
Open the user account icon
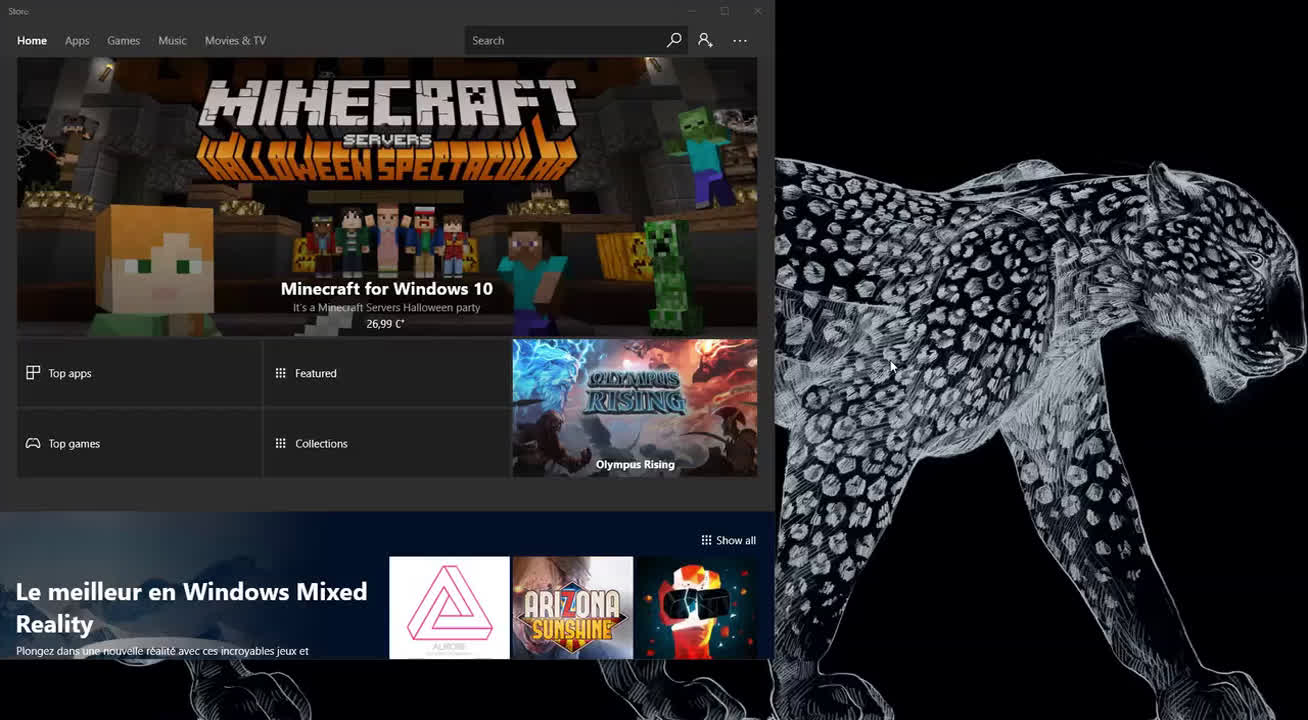coord(705,40)
